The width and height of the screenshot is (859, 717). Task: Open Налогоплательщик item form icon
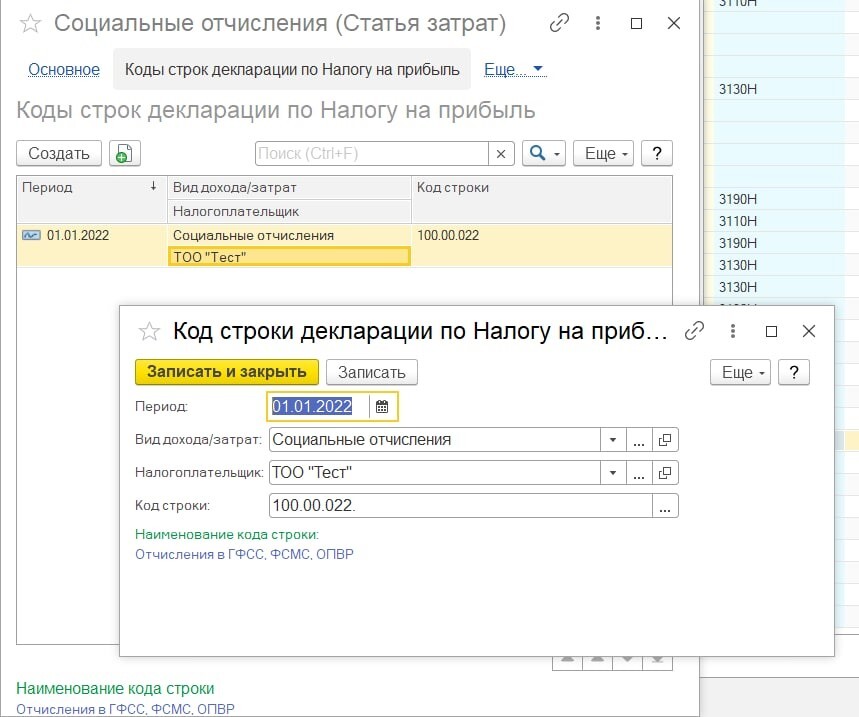(666, 472)
